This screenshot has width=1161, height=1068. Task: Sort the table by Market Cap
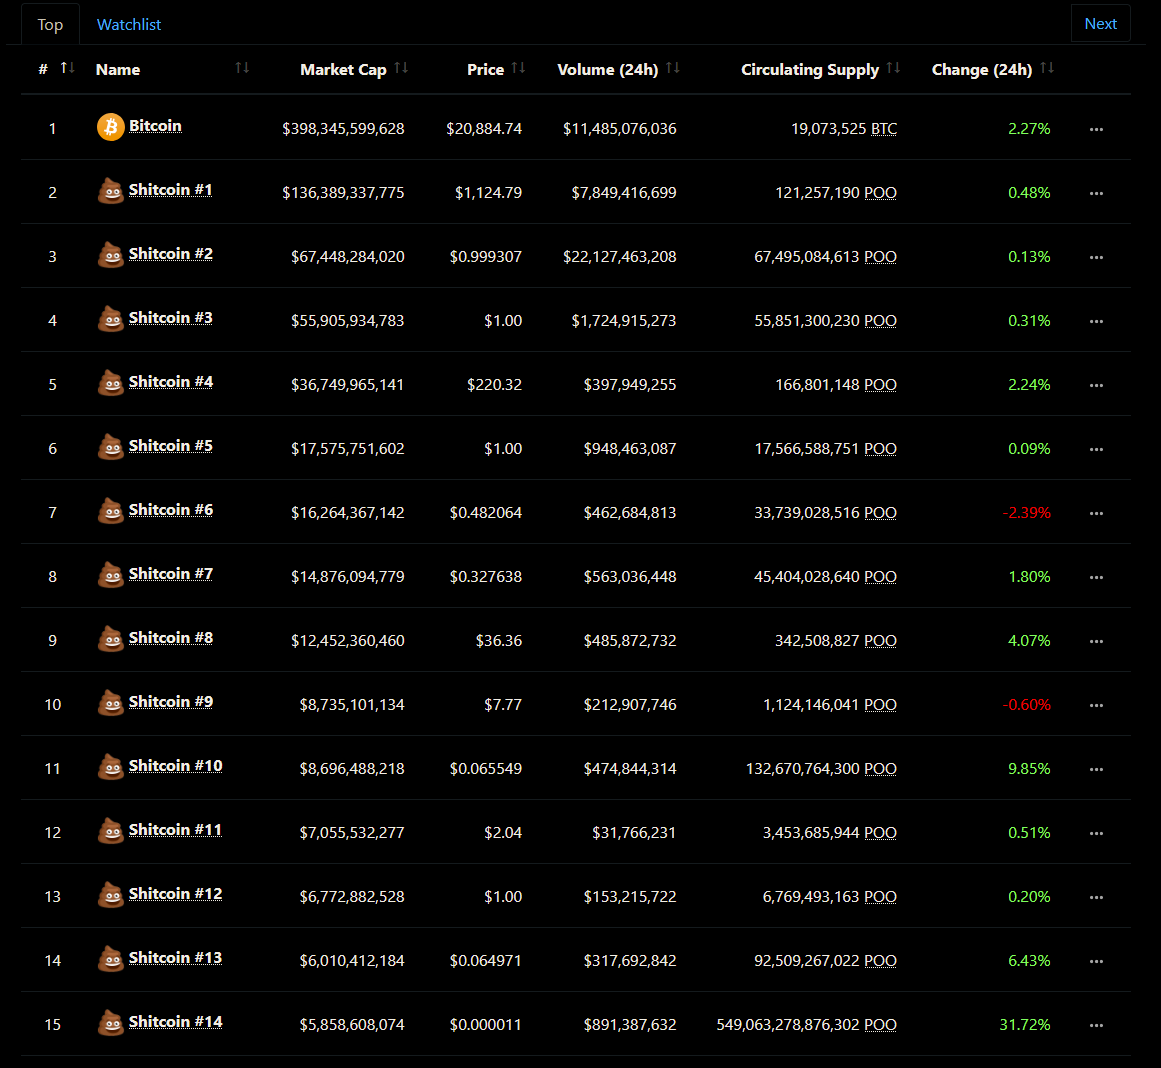point(402,68)
